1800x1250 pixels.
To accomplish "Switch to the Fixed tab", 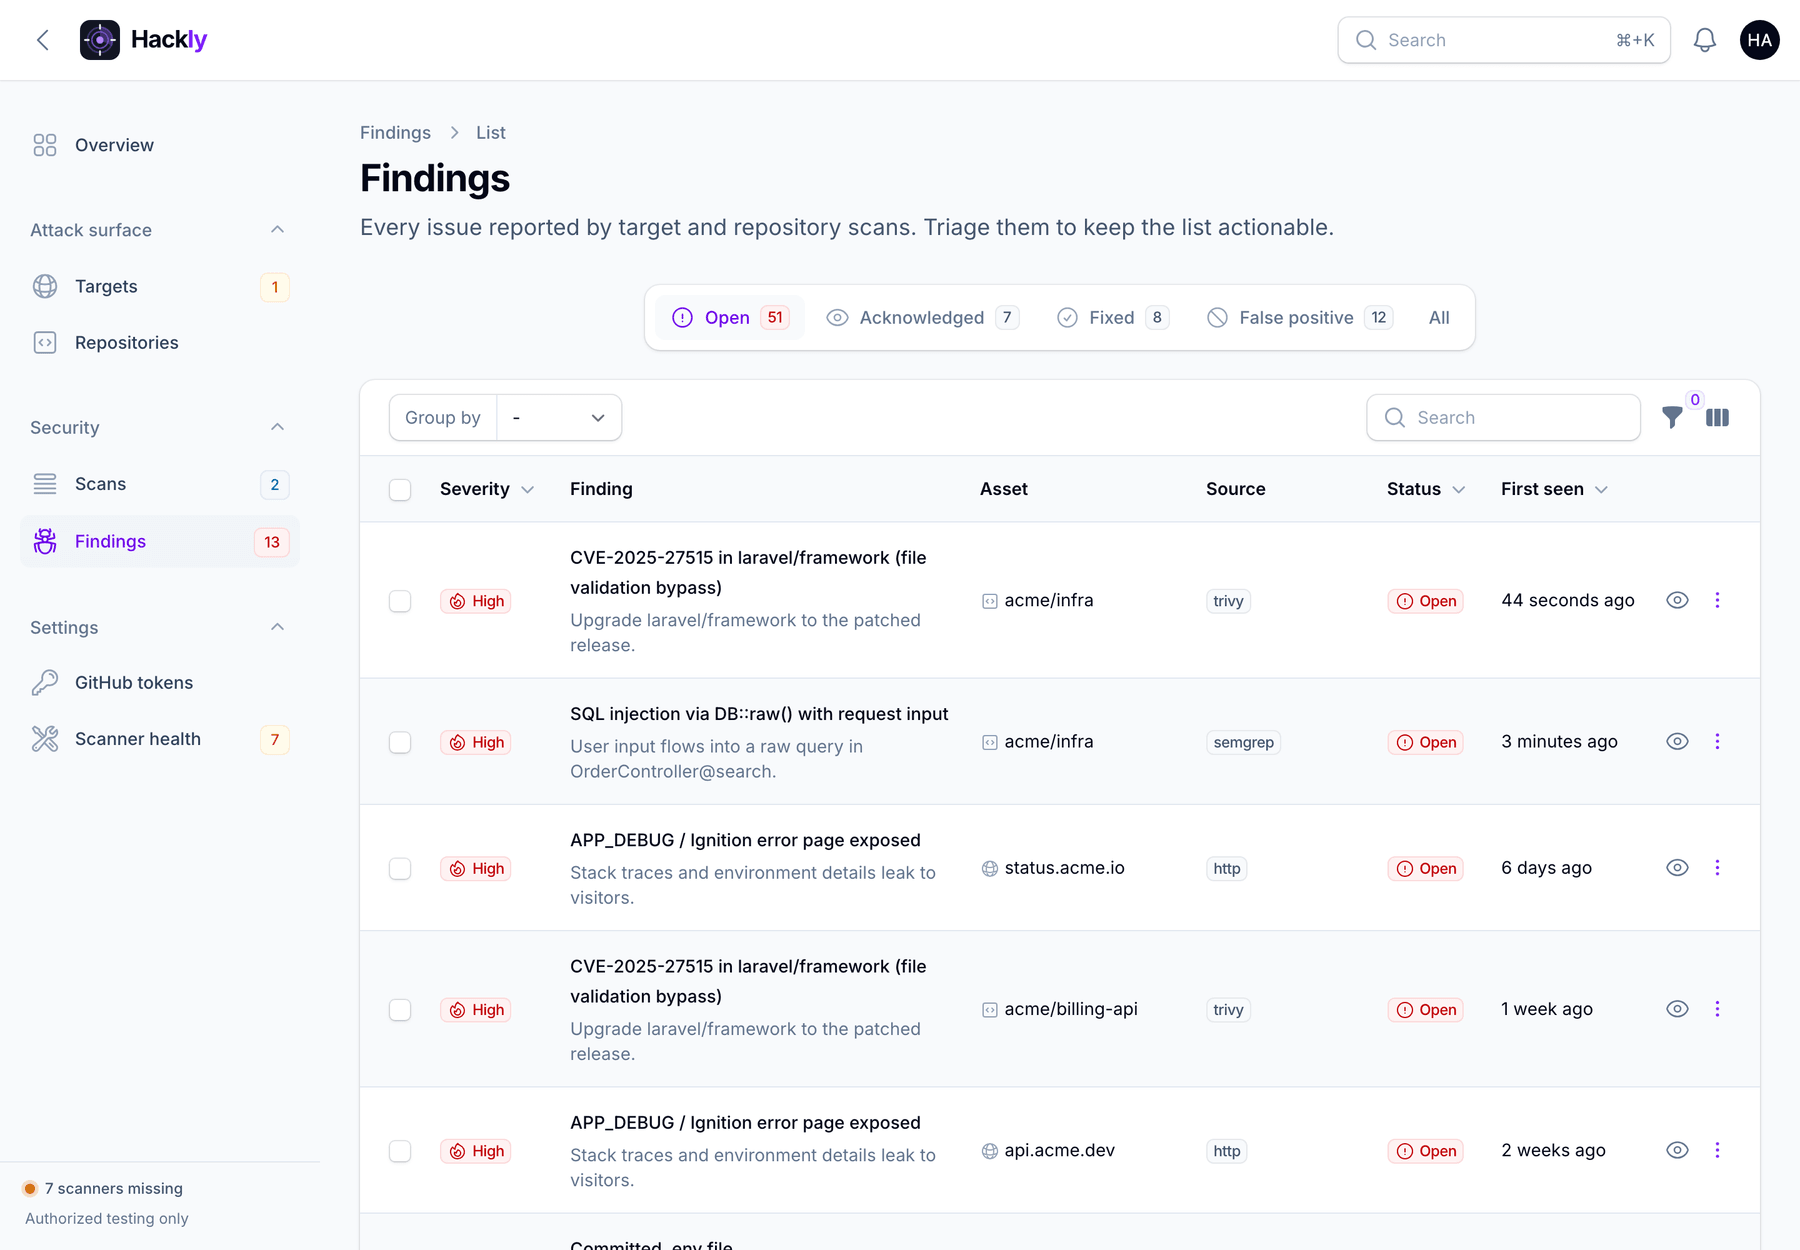I will coord(1113,317).
